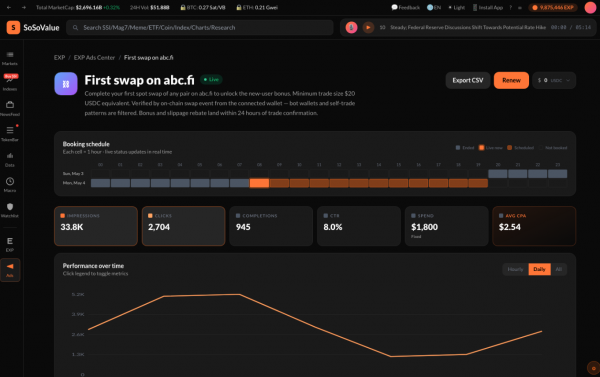
Task: Click the Export CSV button
Action: (468, 80)
